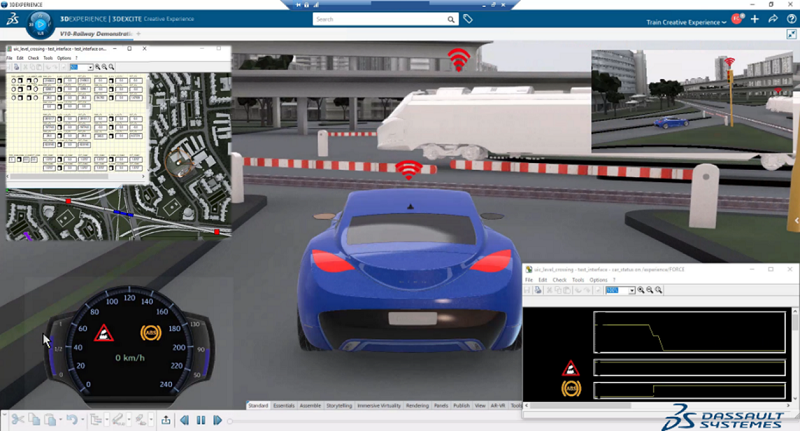Open File menu in test_interface window
The height and width of the screenshot is (431, 800).
(x=9, y=58)
